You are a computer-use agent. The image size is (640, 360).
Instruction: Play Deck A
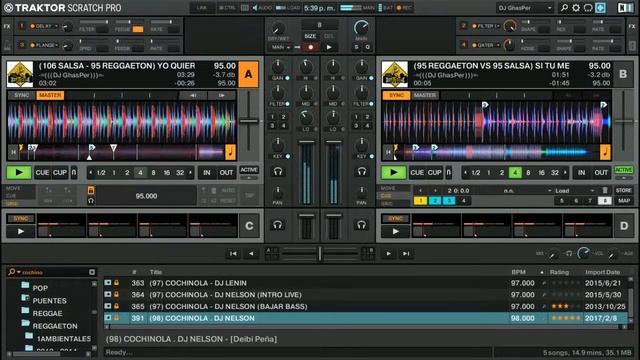pyautogui.click(x=19, y=173)
